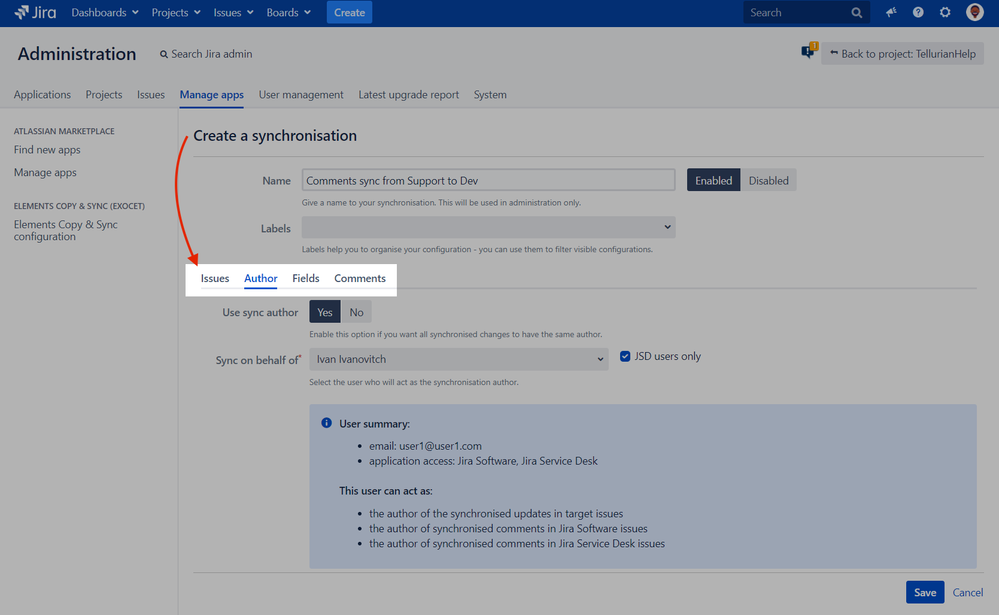
Task: Open the Sync on behalf of dropdown
Action: tap(459, 358)
